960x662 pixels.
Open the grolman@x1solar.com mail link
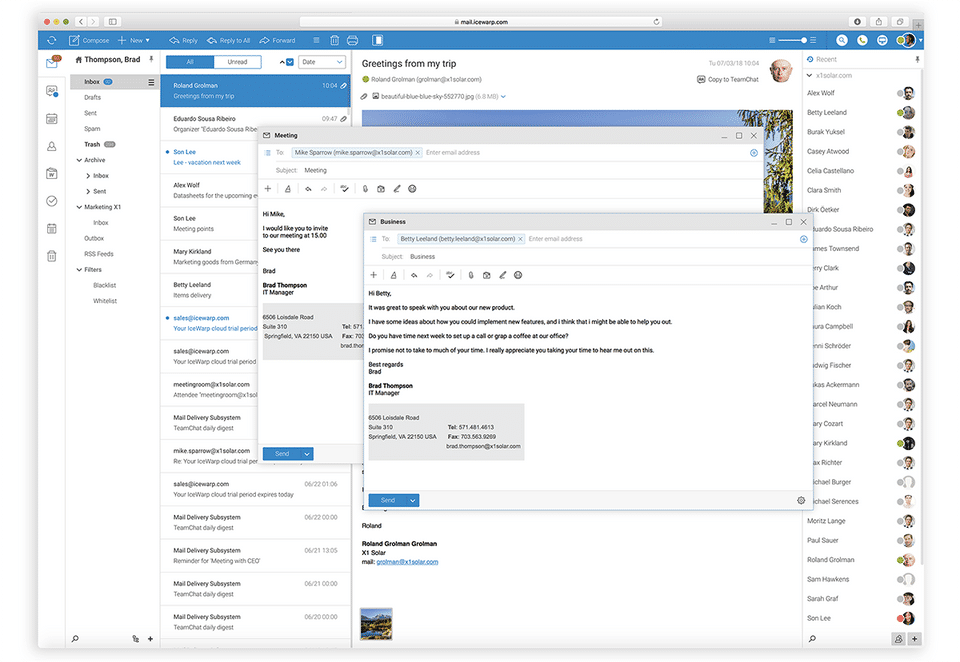[x=407, y=562]
